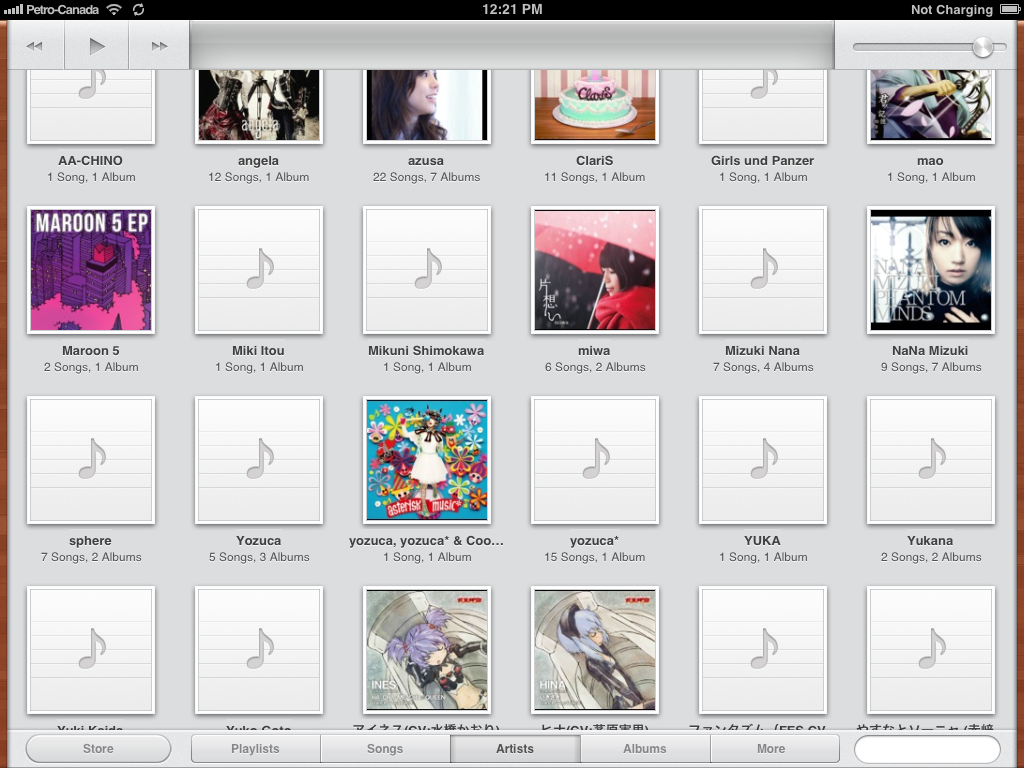Click the 'Yozuca' artist name
This screenshot has width=1024, height=768.
[x=259, y=541]
